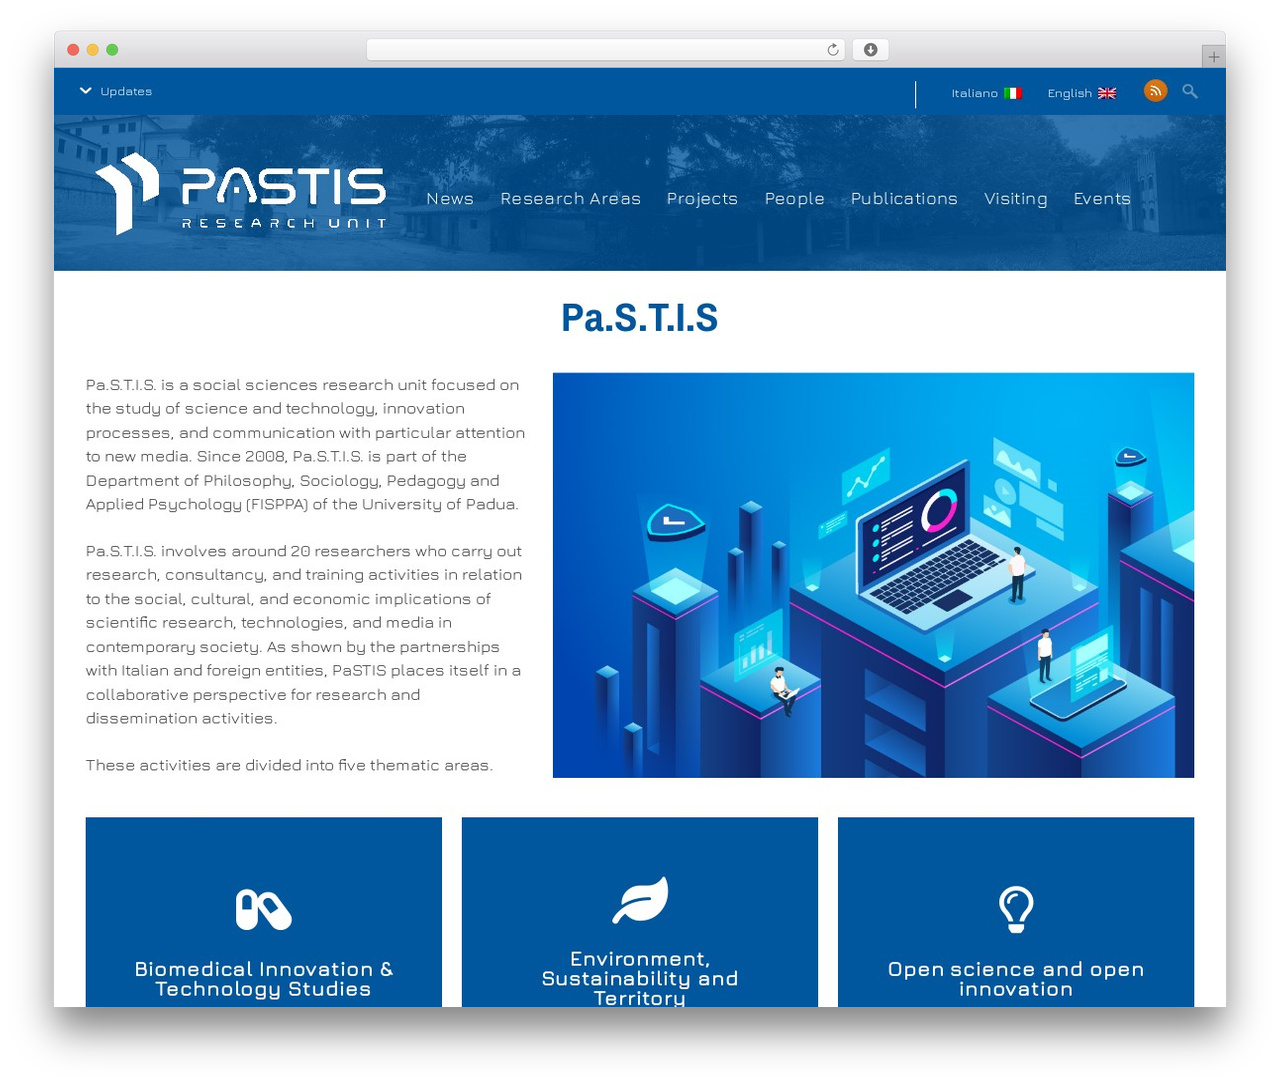Open the Events menu item
The image size is (1280, 1084).
(x=1102, y=198)
